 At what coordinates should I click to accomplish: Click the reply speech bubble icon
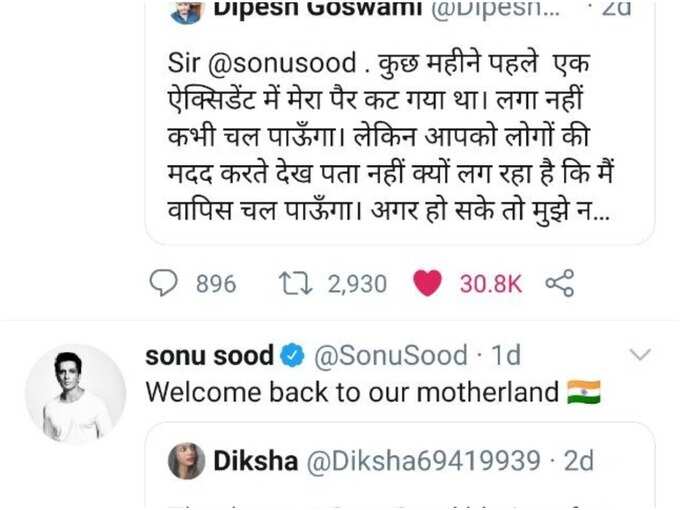163,283
